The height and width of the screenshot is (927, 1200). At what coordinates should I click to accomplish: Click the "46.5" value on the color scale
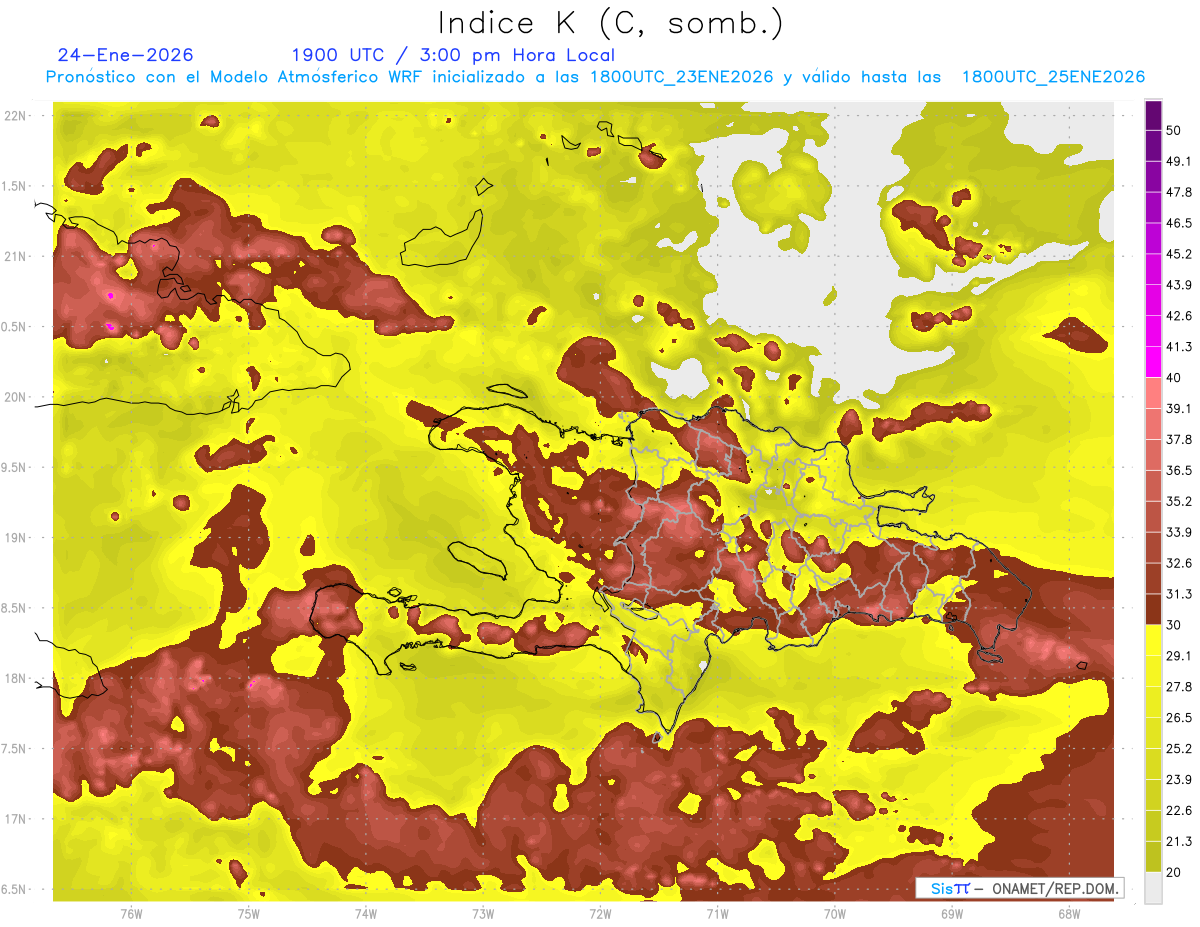[1179, 223]
